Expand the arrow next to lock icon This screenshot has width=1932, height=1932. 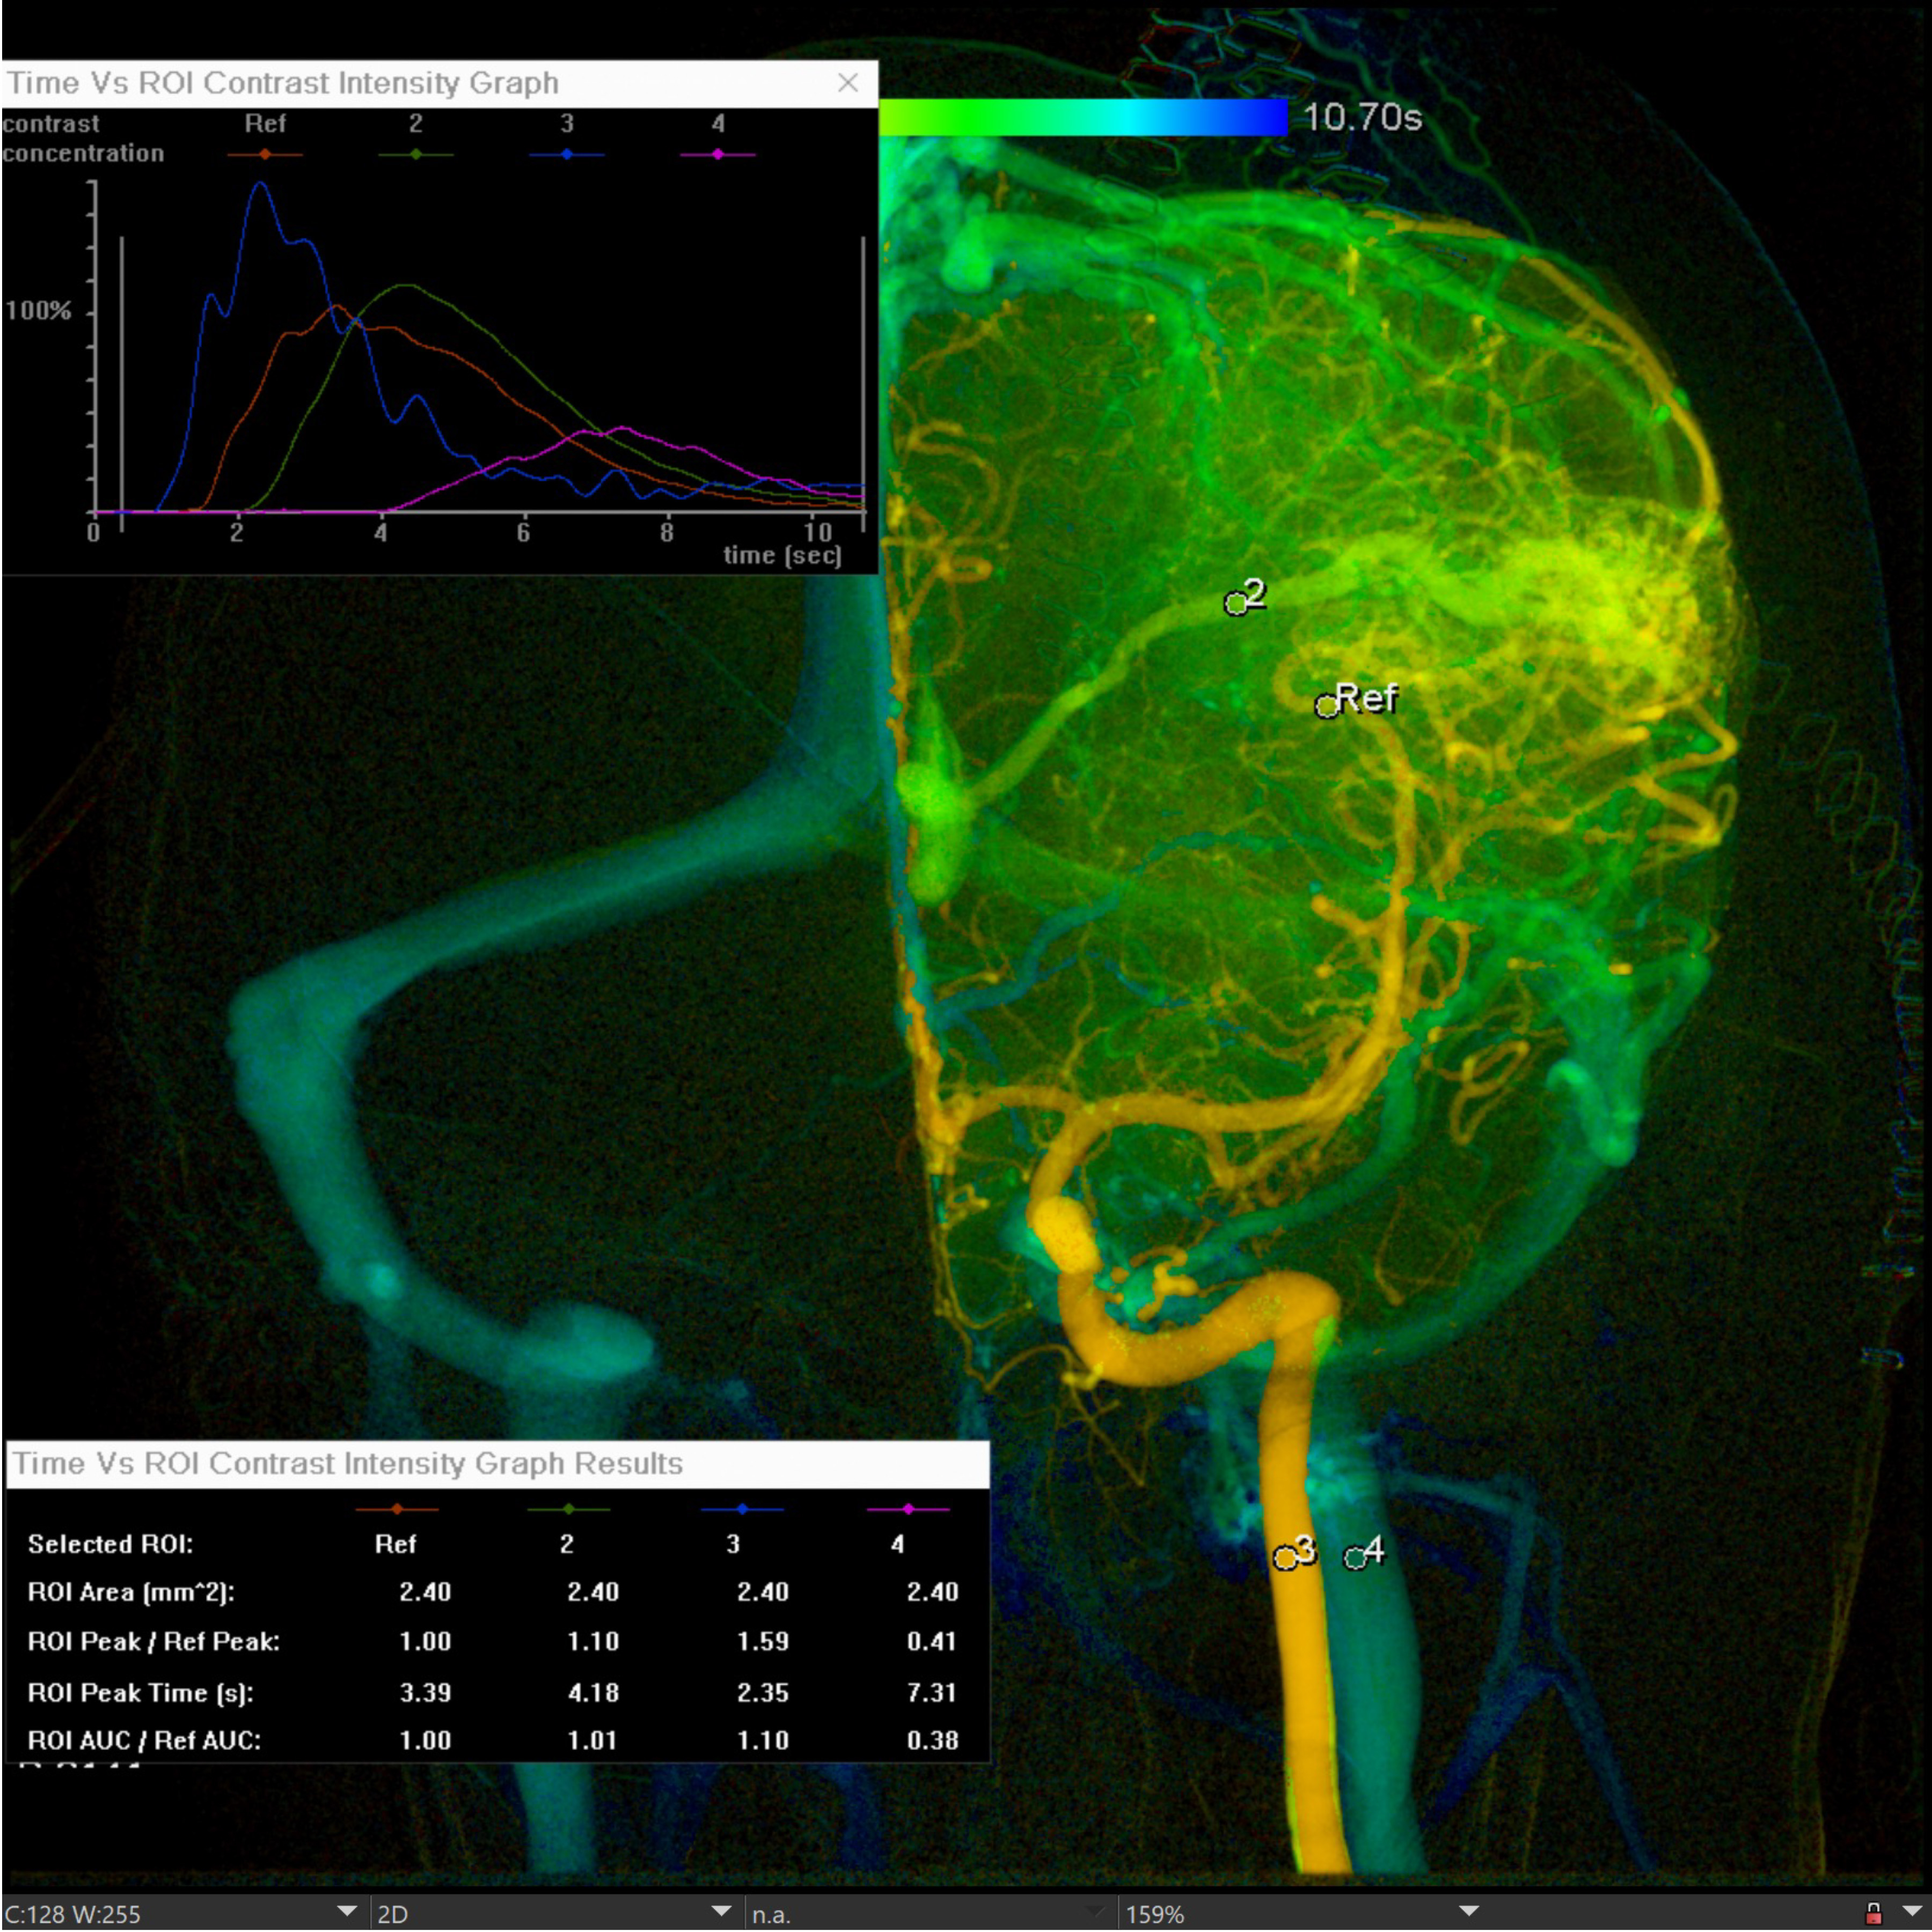[1911, 1912]
